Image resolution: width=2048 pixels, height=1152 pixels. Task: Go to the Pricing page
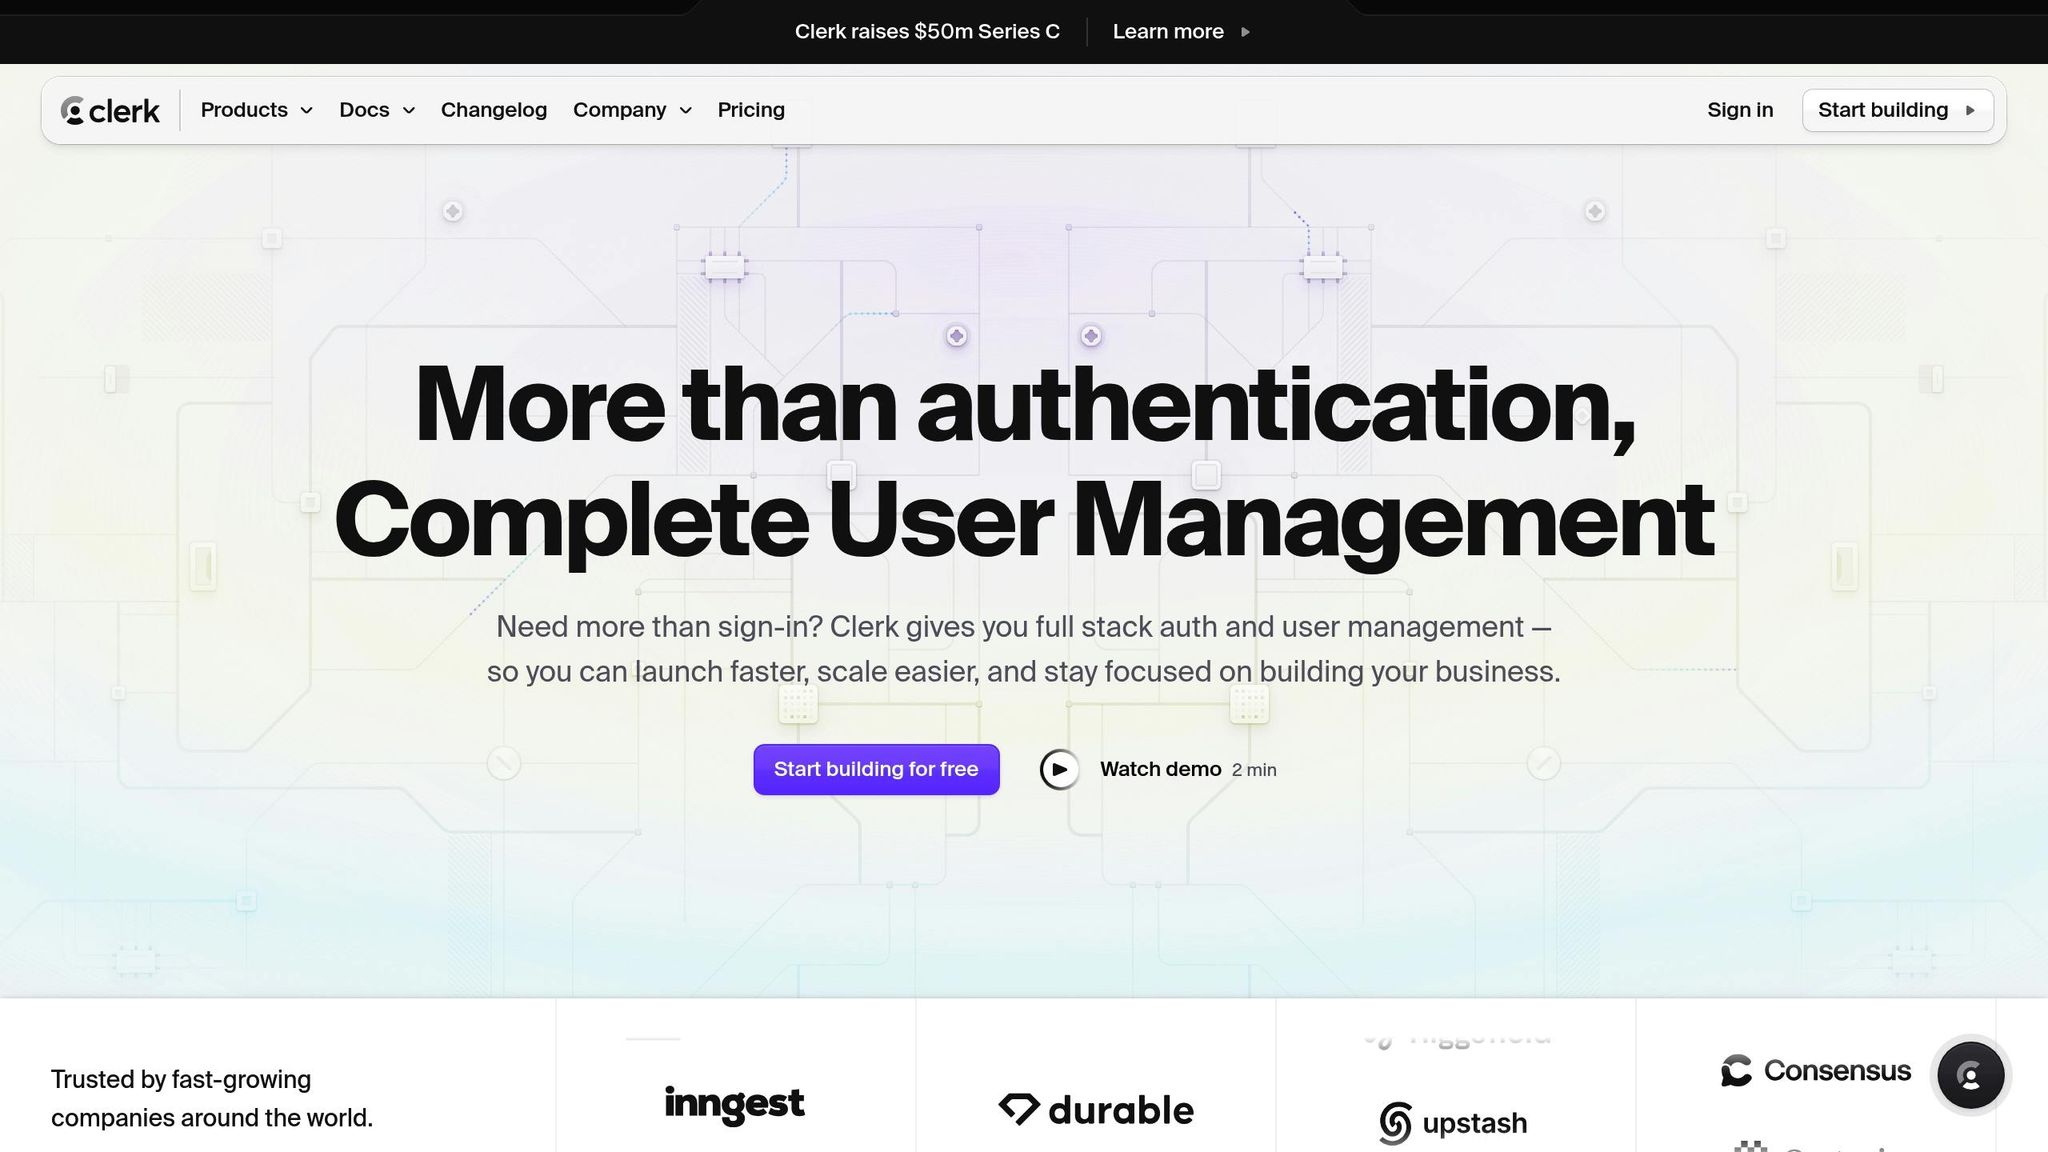751,111
